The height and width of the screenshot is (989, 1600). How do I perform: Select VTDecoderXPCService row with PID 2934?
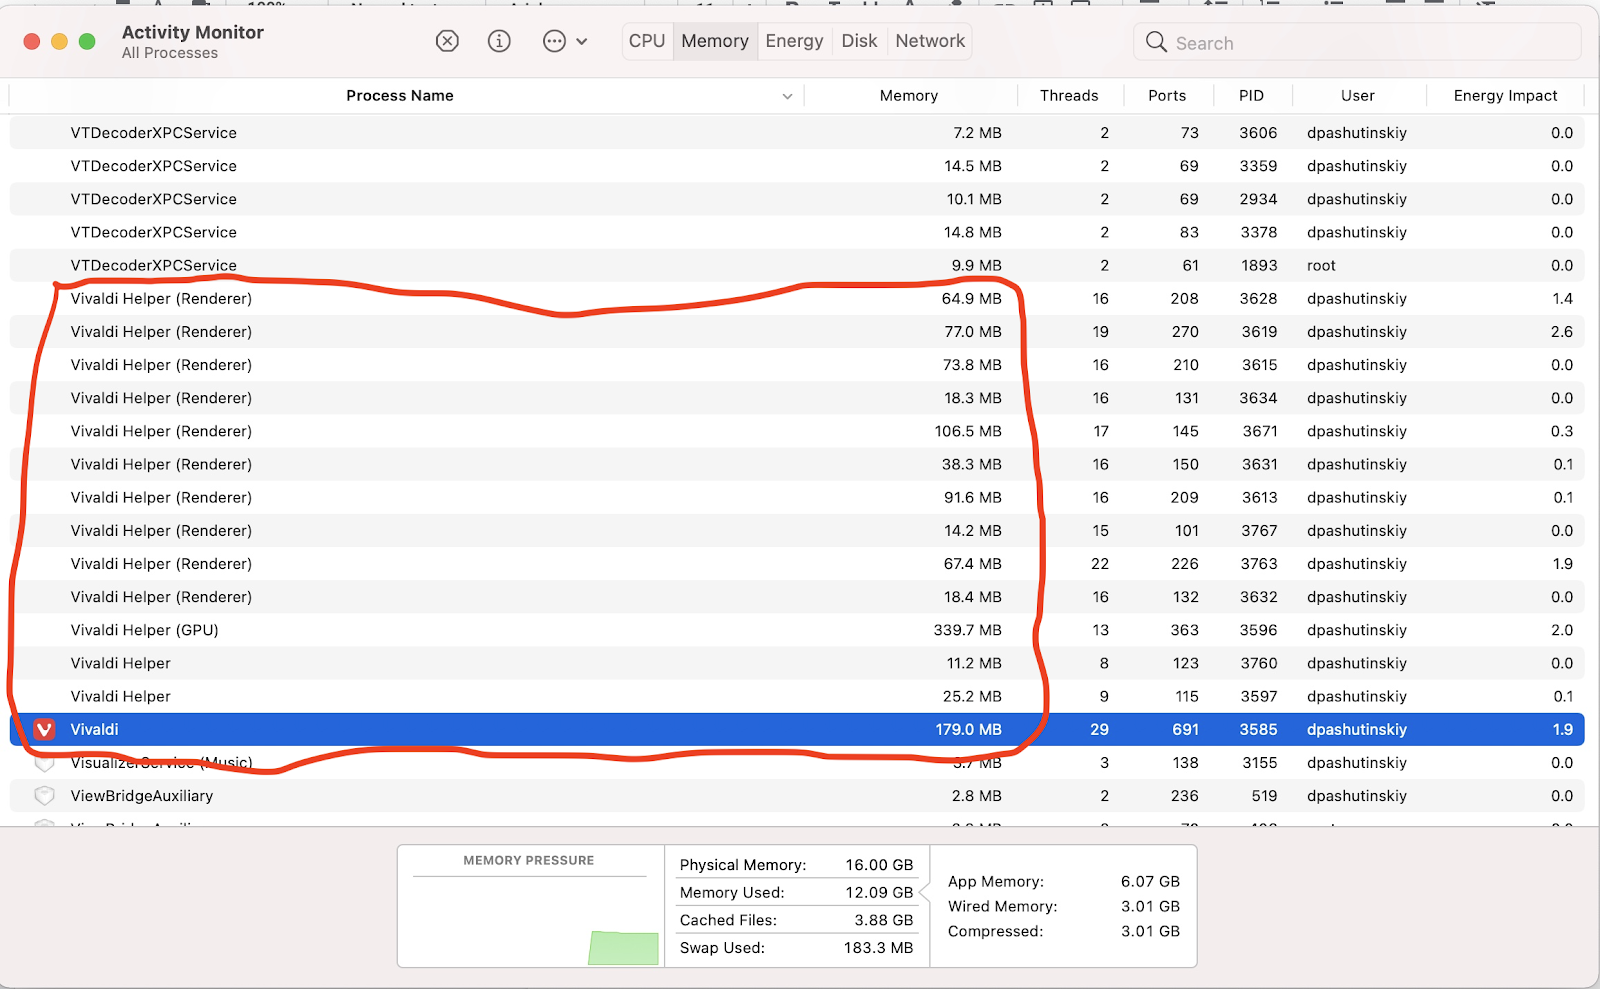click(797, 199)
